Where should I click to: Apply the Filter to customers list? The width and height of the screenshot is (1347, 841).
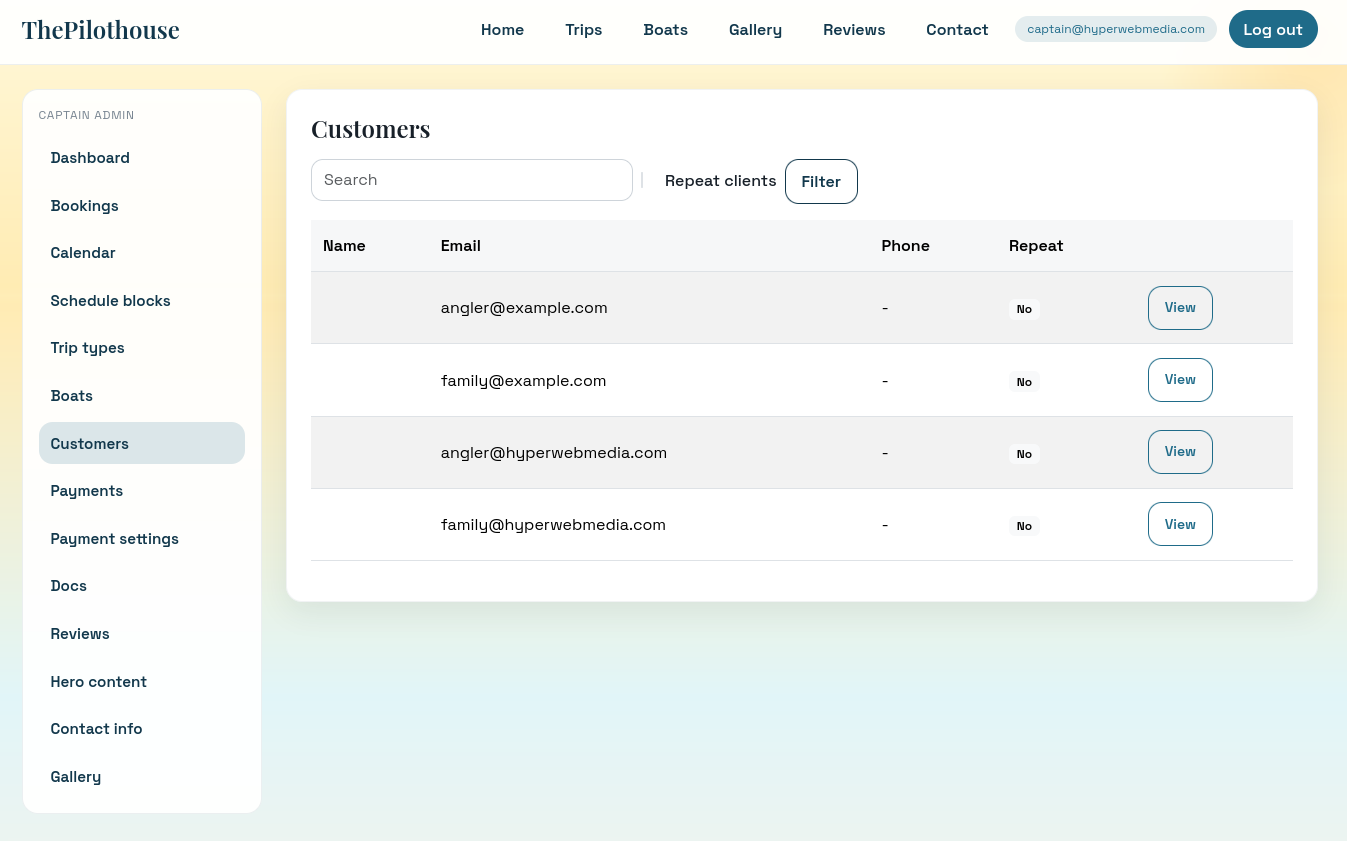(x=821, y=181)
